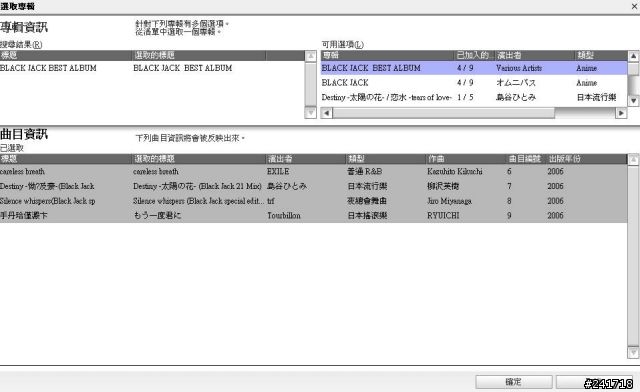Image resolution: width=640 pixels, height=392 pixels.
Task: Click composer RYUICHI cell
Action: (443, 216)
